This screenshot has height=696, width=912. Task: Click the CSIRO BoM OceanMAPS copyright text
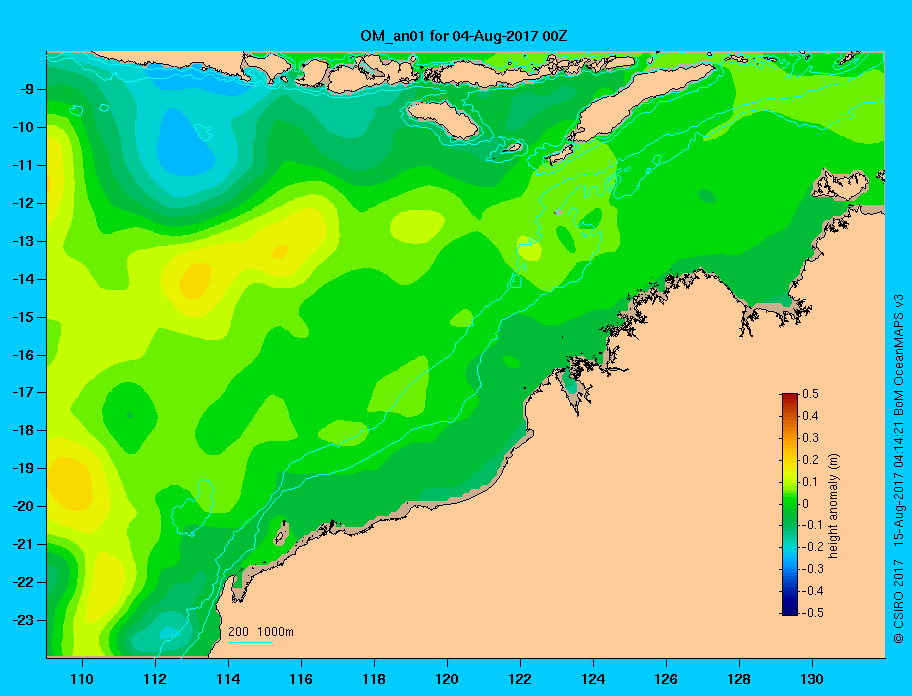click(x=899, y=469)
